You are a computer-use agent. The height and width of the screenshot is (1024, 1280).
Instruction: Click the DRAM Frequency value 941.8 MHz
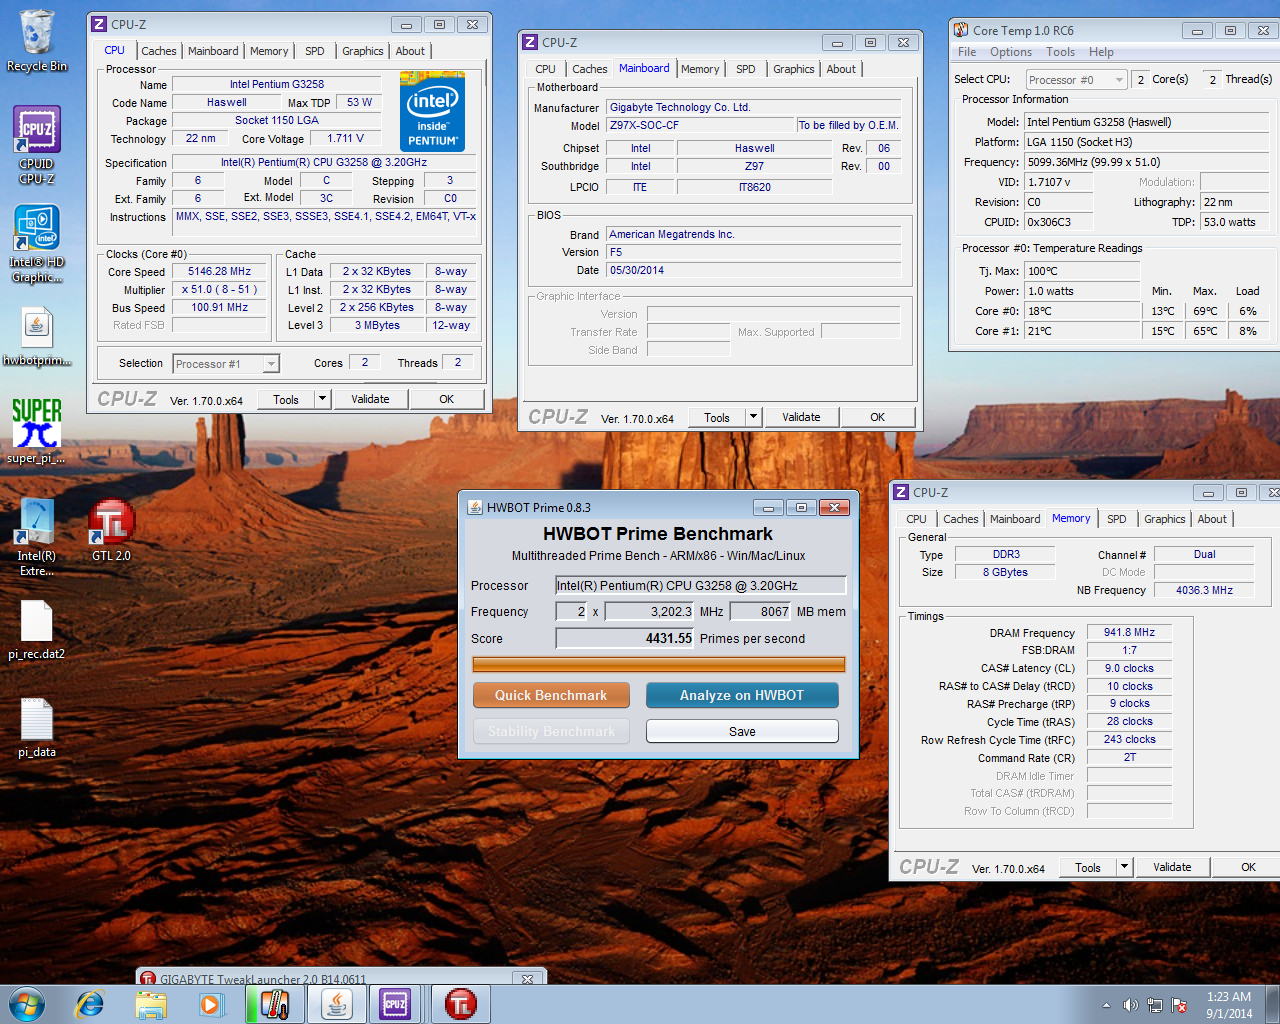(1129, 632)
